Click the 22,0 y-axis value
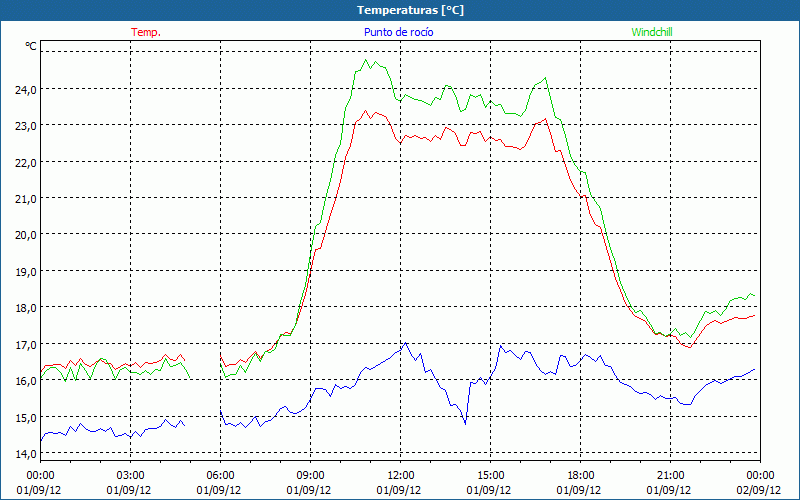Viewport: 800px width, 500px height. point(26,162)
